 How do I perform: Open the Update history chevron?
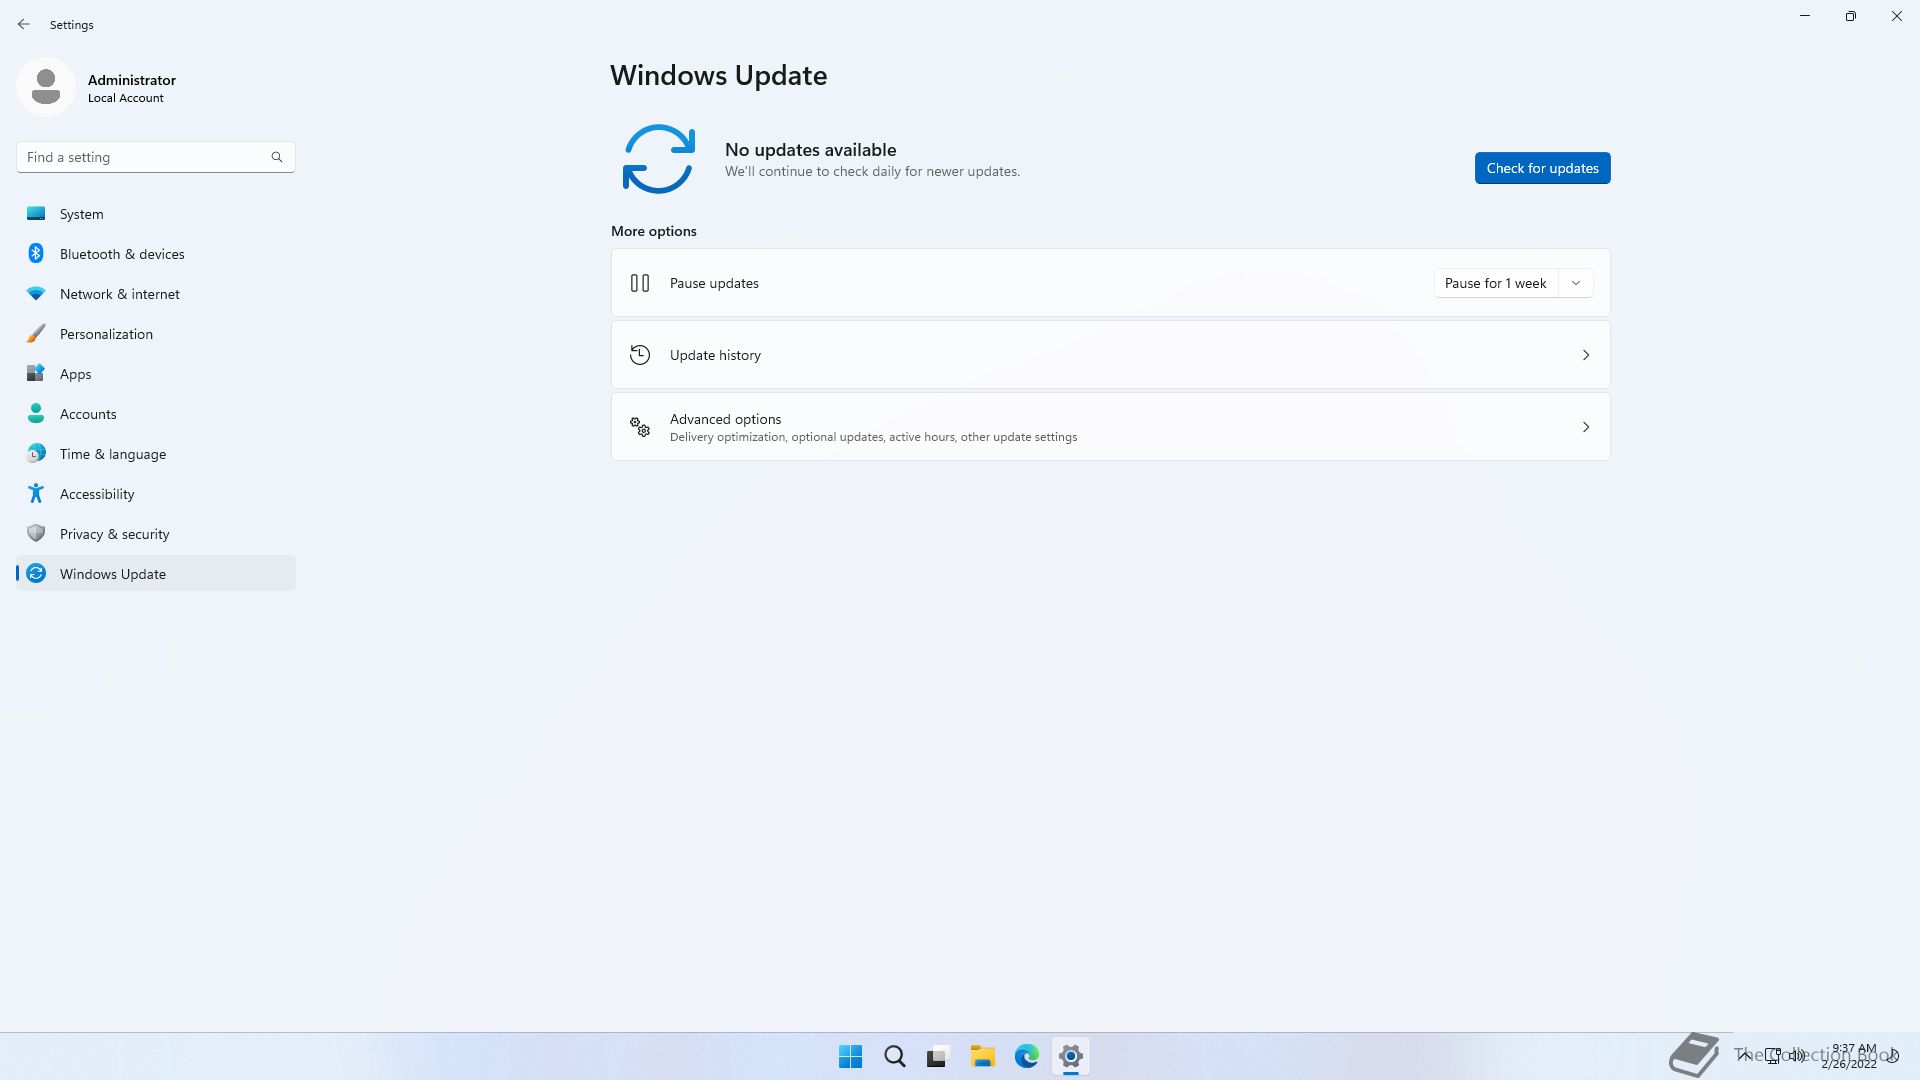click(1585, 355)
